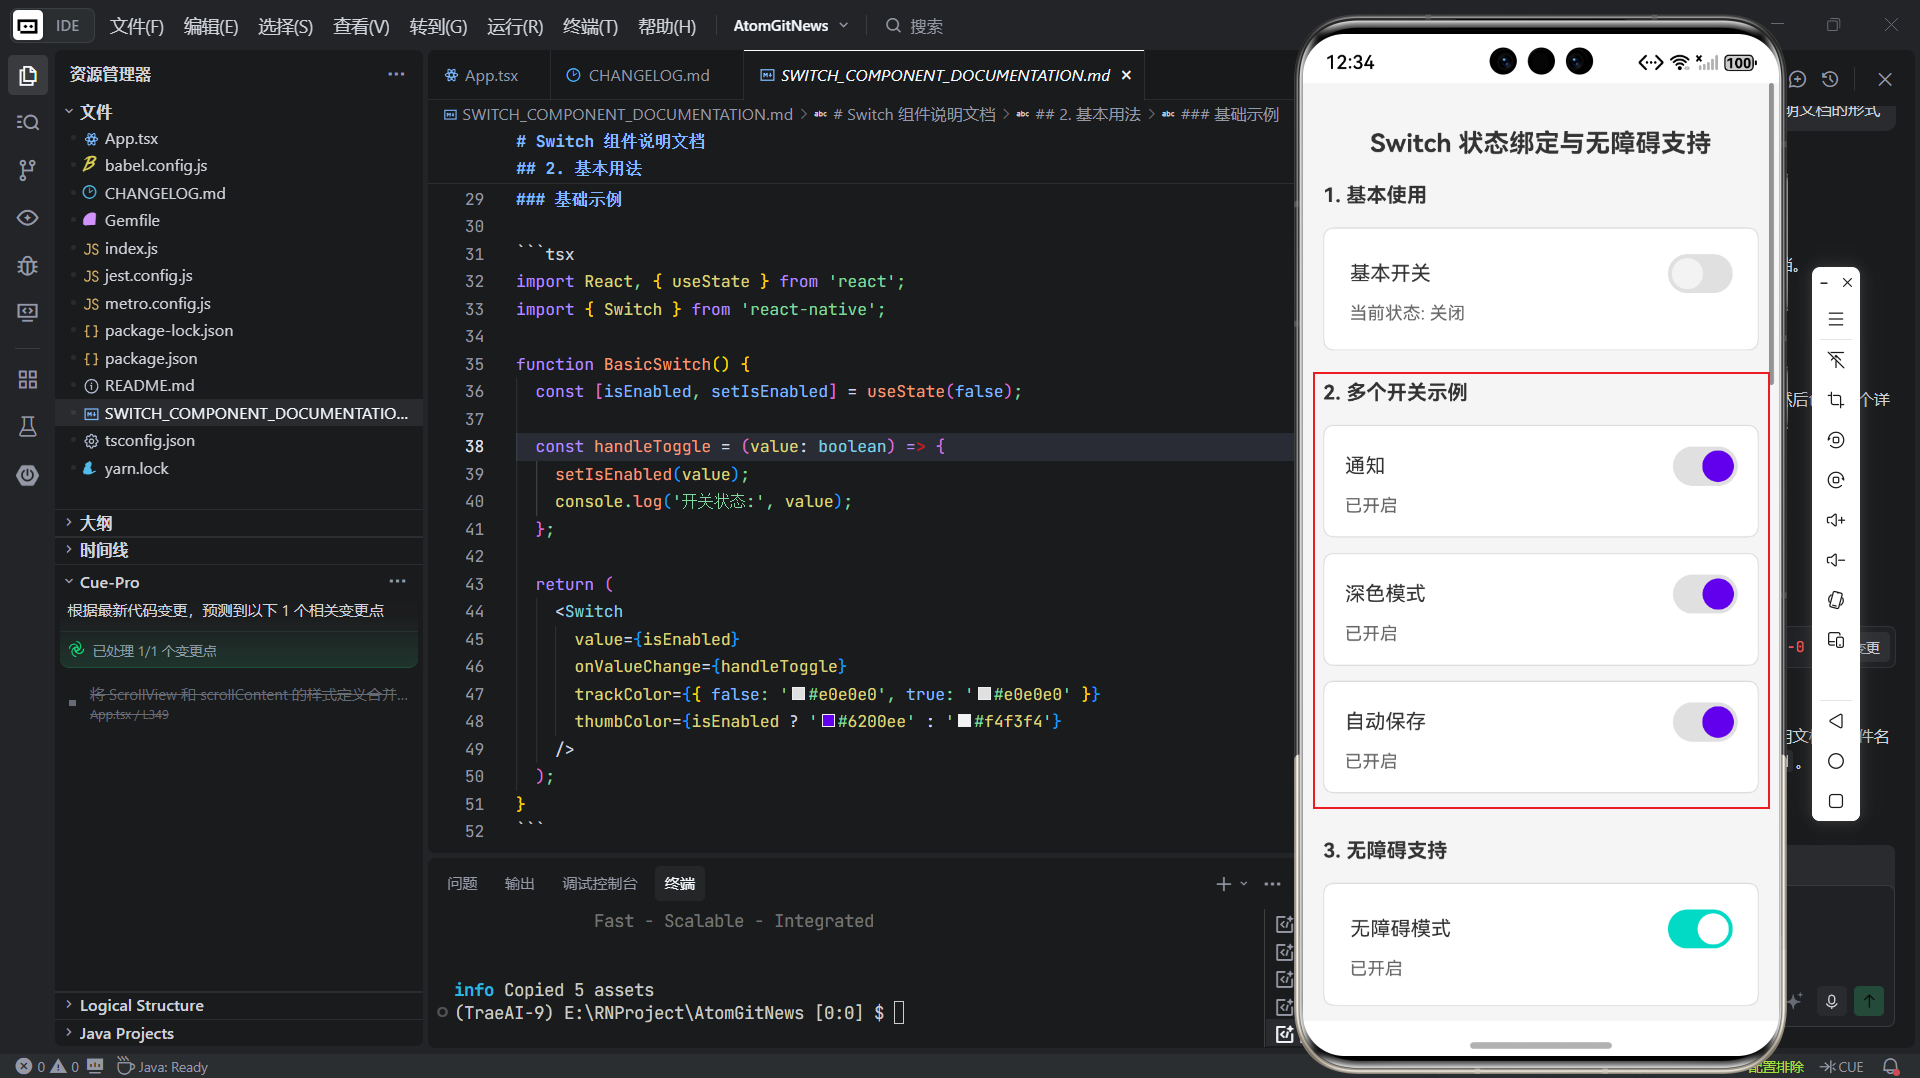
Task: Toggle the 自动保存 switch
Action: coord(1705,722)
